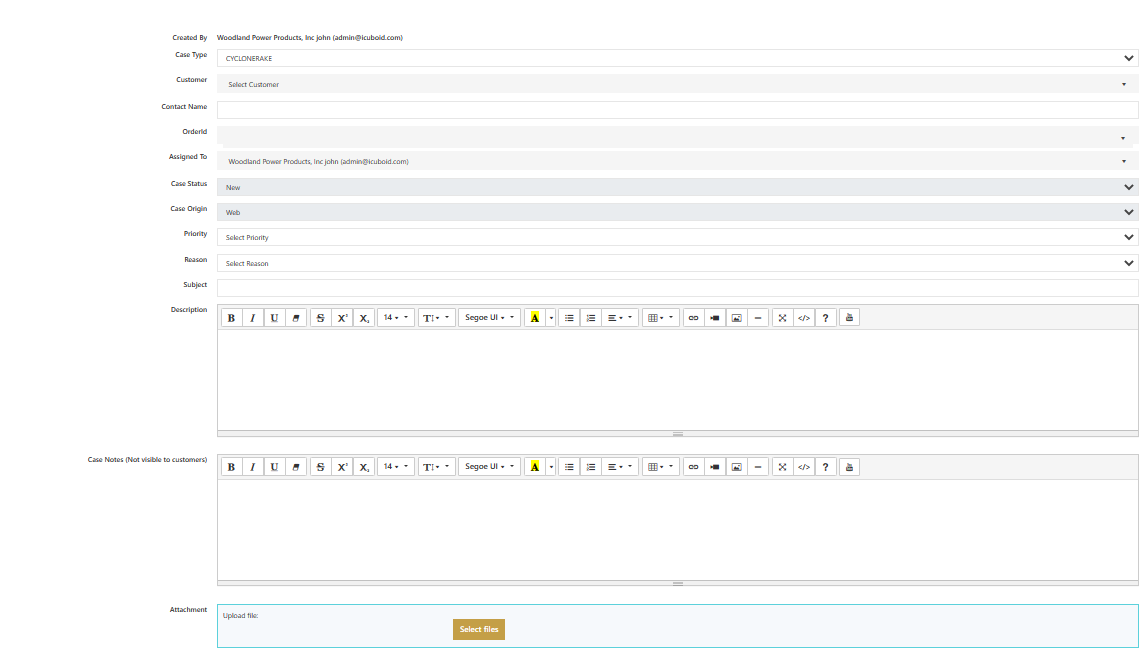Click fullscreen icon in Case Notes toolbar

tap(782, 467)
